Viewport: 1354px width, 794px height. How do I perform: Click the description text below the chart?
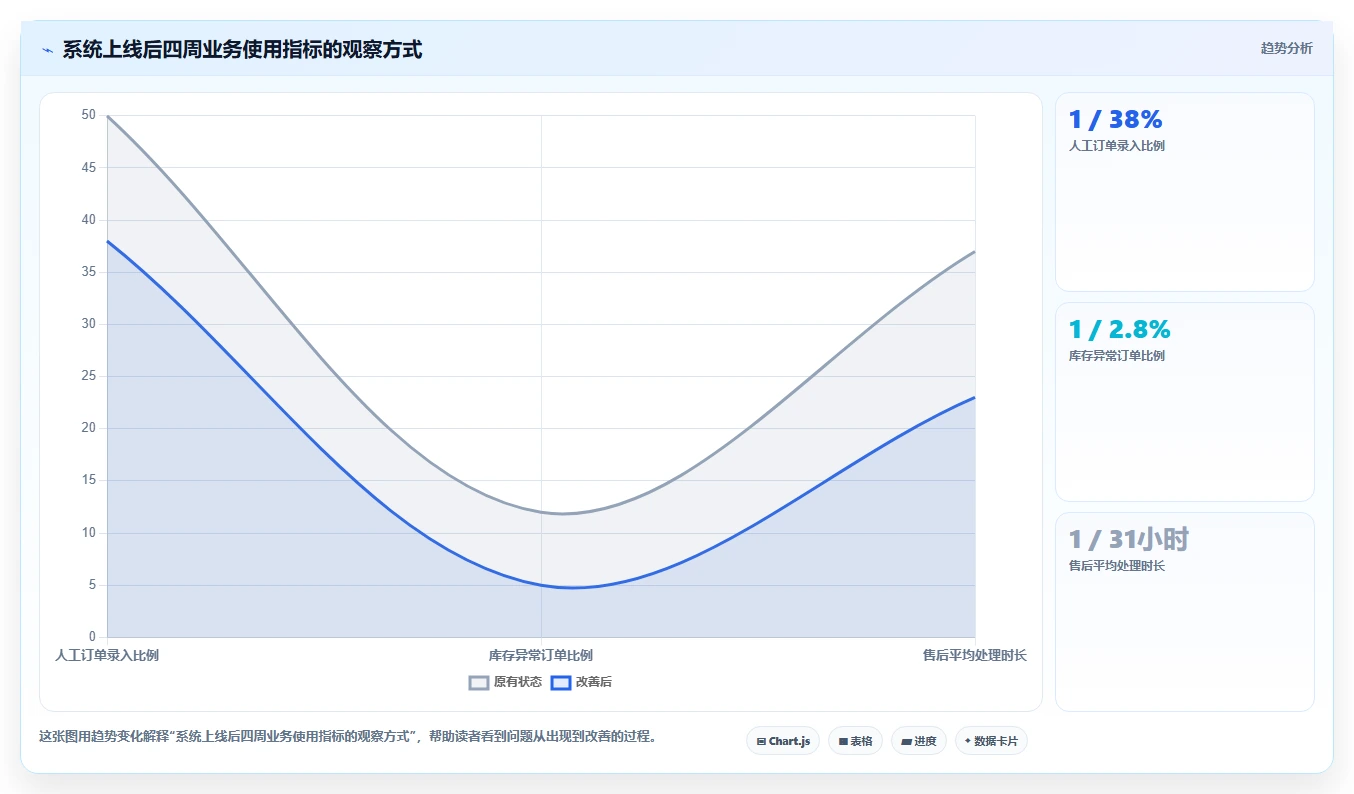click(348, 737)
